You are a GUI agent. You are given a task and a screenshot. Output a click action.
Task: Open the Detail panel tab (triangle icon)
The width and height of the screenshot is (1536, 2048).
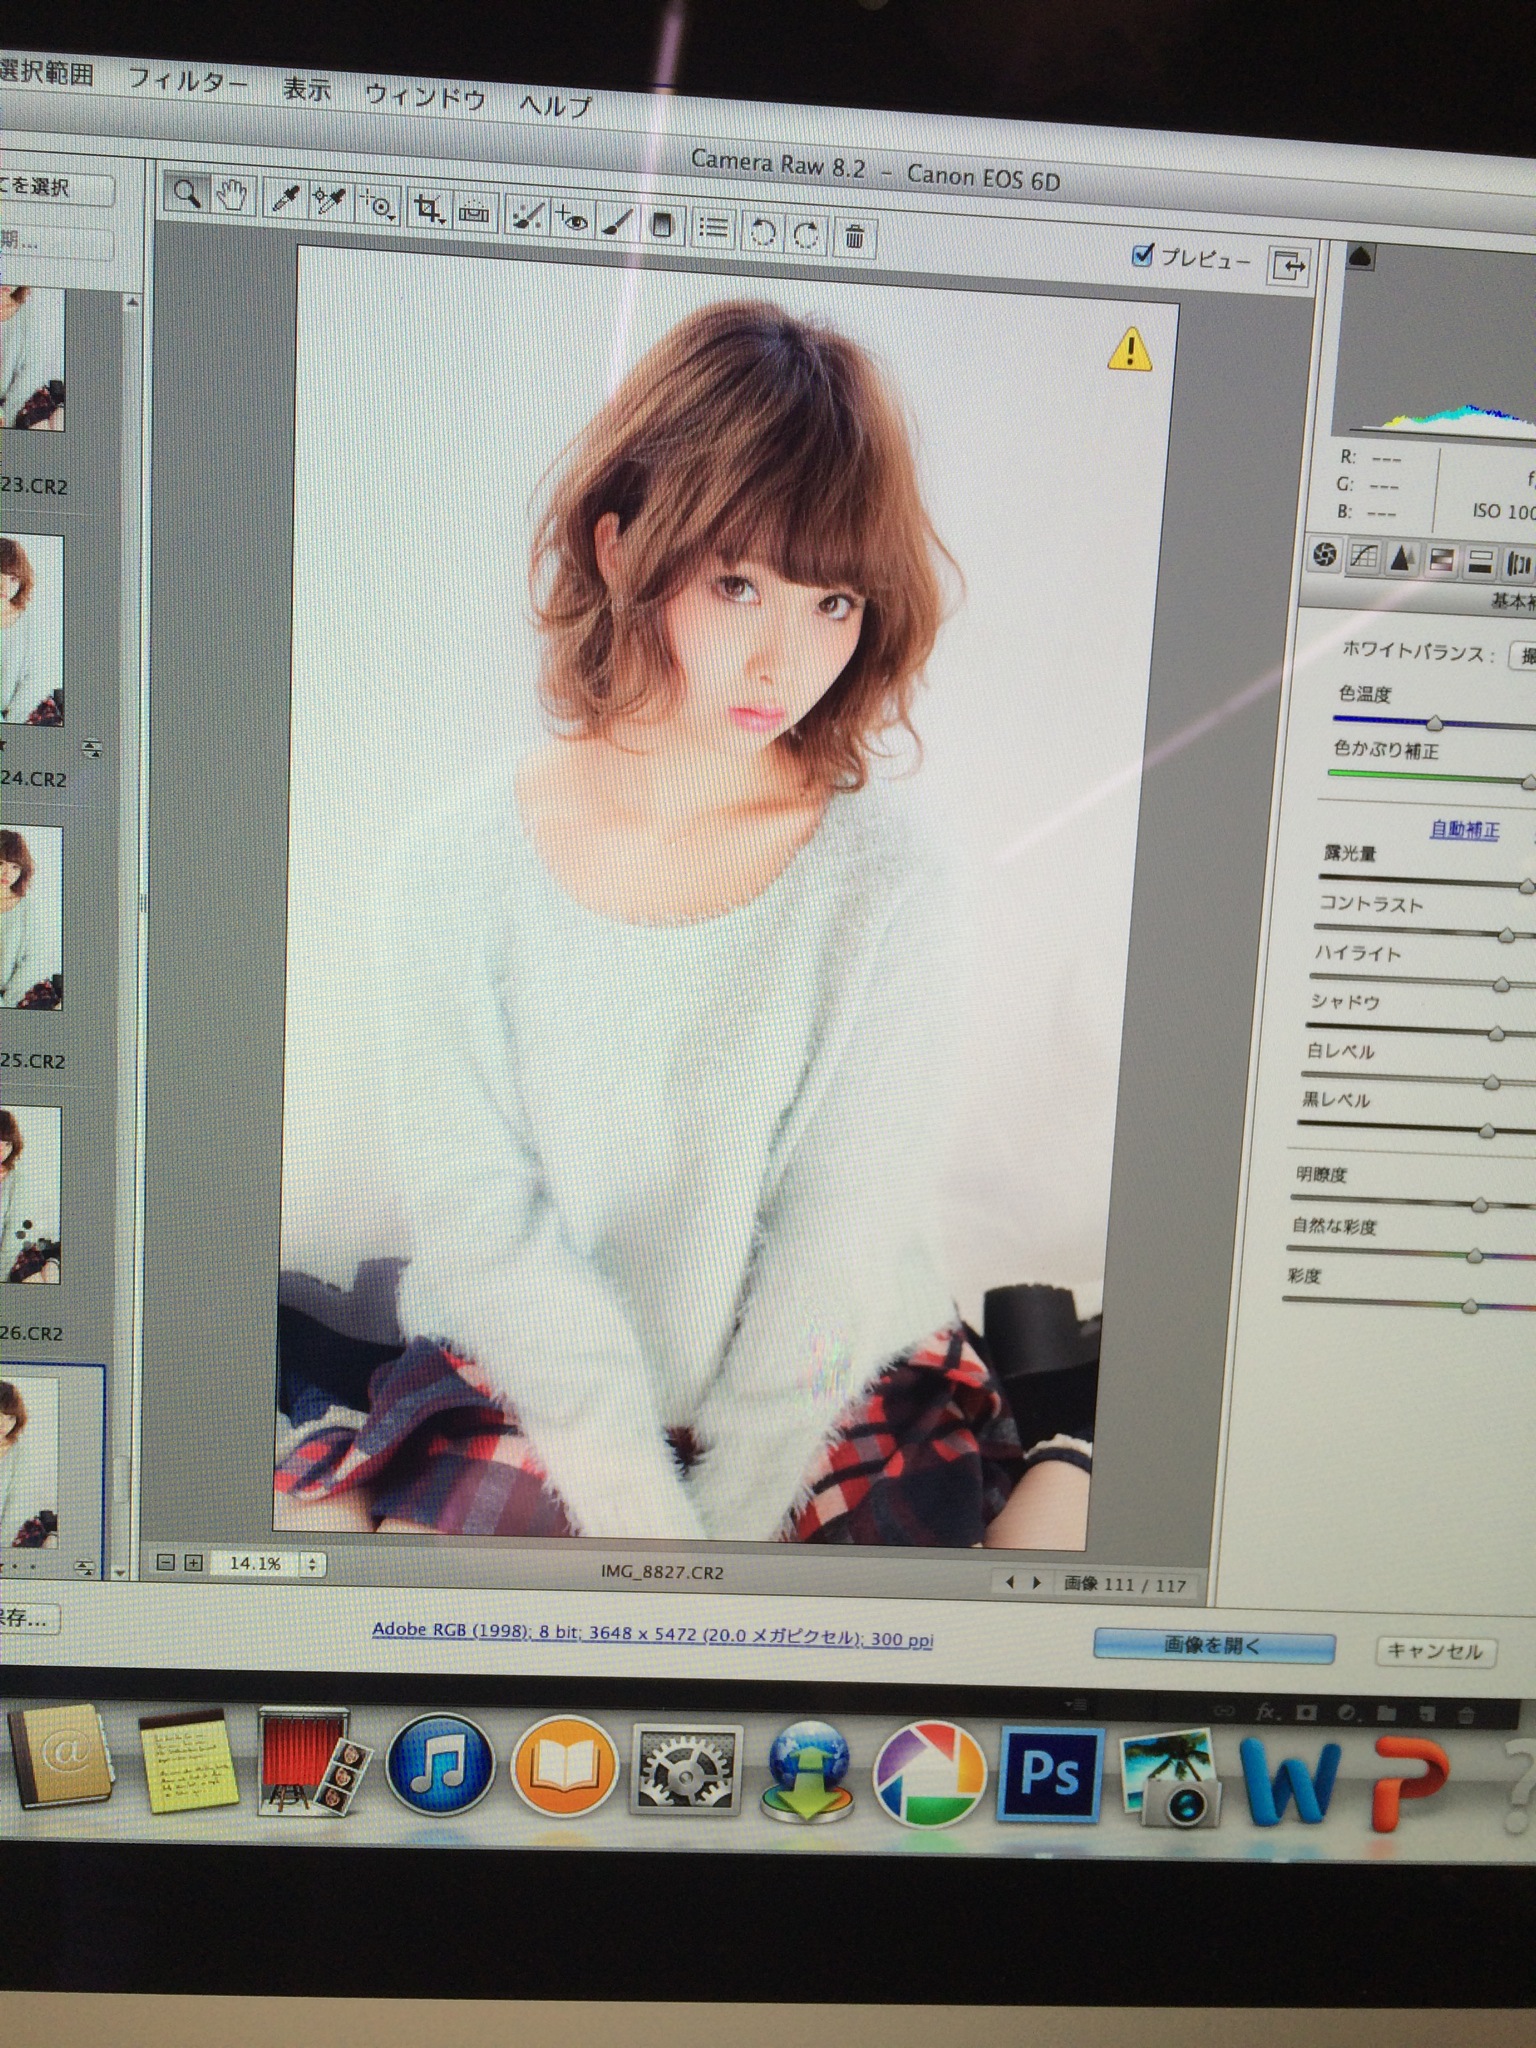pos(1402,560)
